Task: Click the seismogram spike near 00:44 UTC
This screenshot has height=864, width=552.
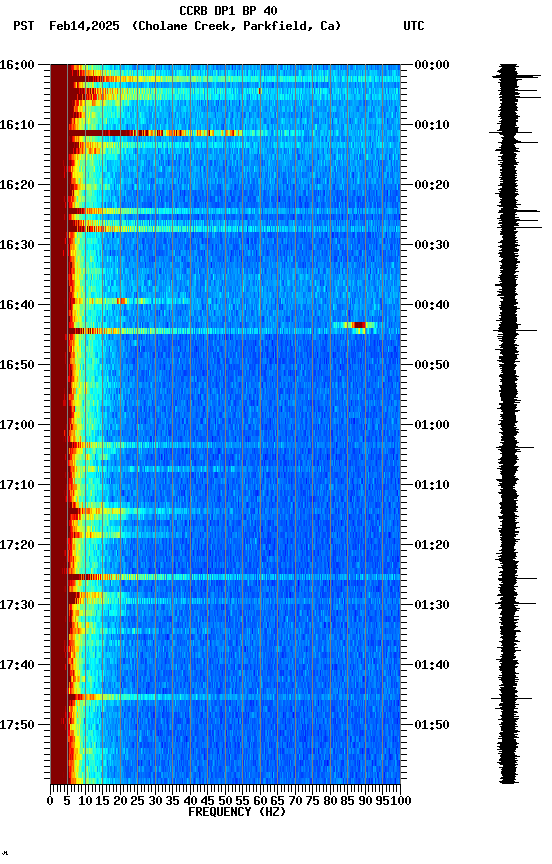Action: (x=516, y=331)
